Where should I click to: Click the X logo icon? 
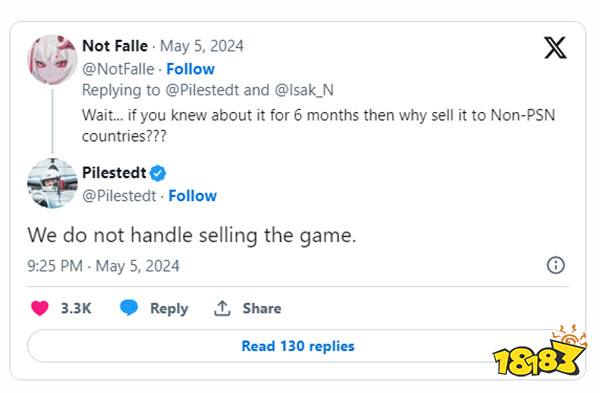pos(555,47)
